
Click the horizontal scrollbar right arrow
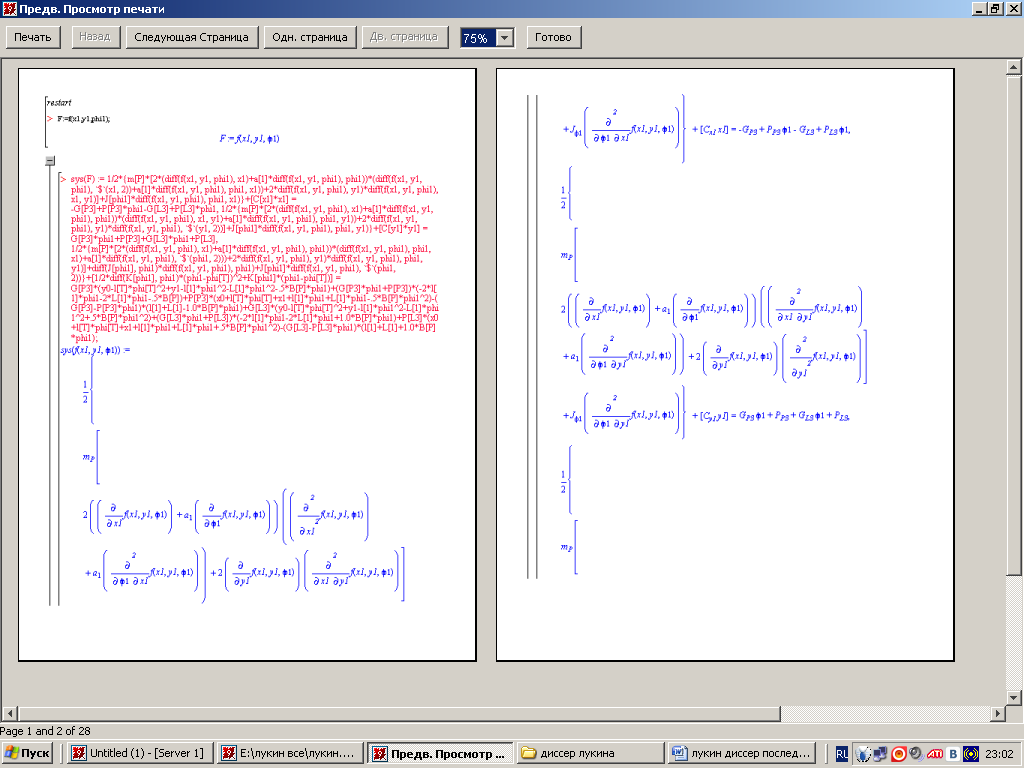999,713
